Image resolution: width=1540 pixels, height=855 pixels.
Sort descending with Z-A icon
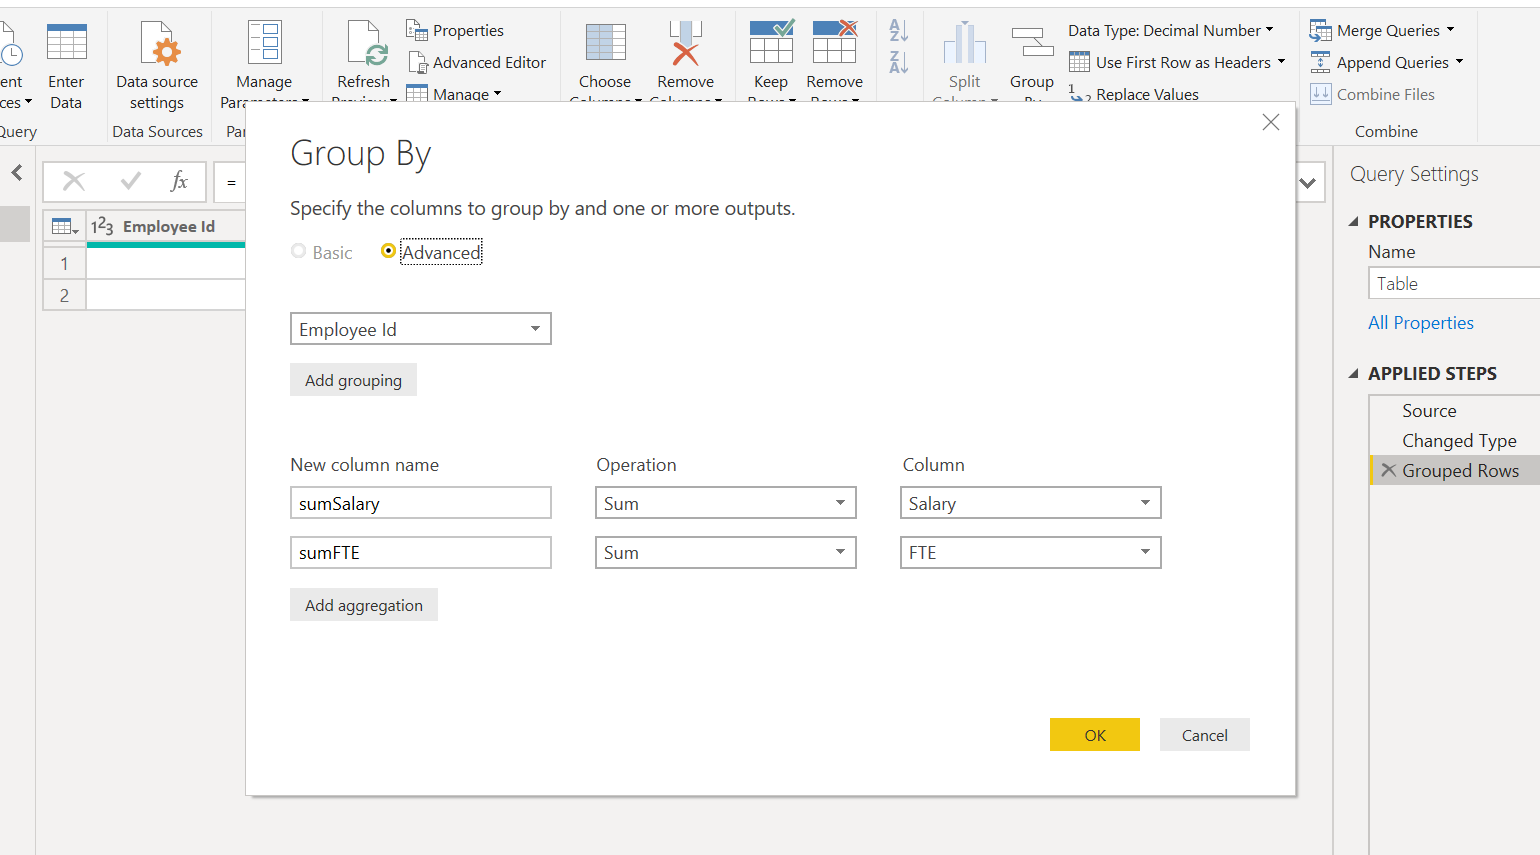pos(899,62)
